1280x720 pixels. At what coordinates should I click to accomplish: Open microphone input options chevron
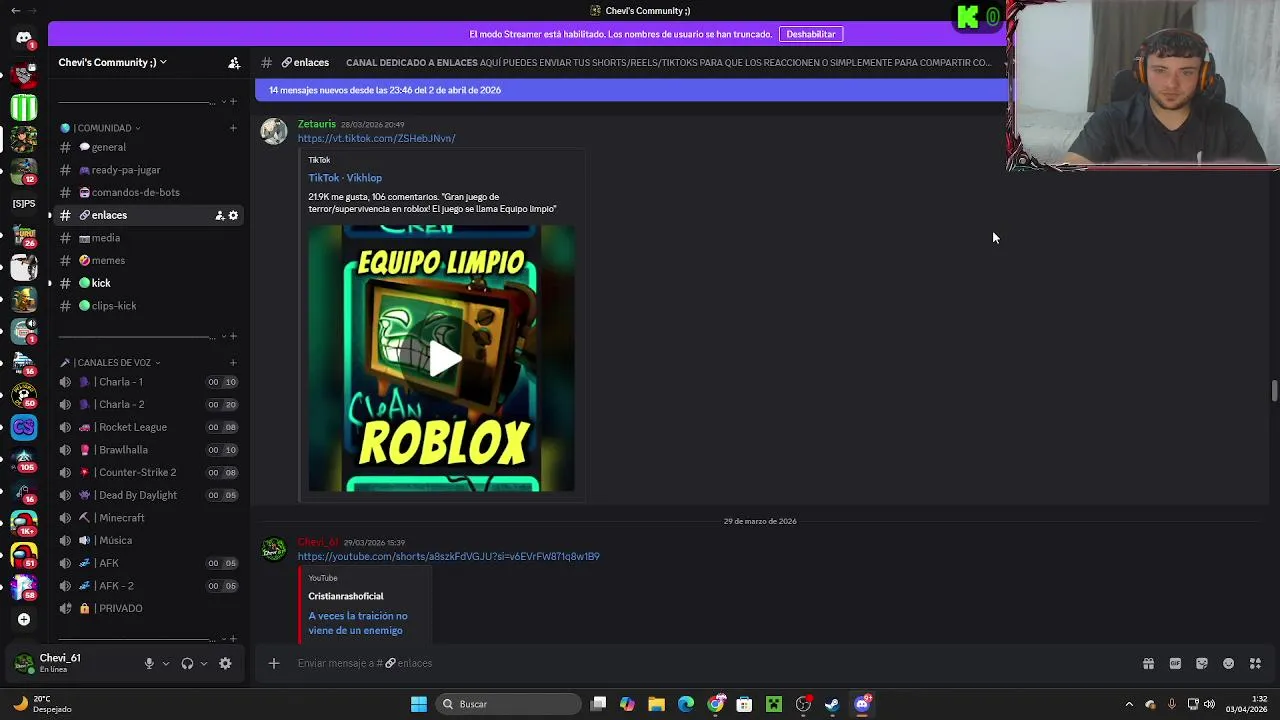[166, 663]
